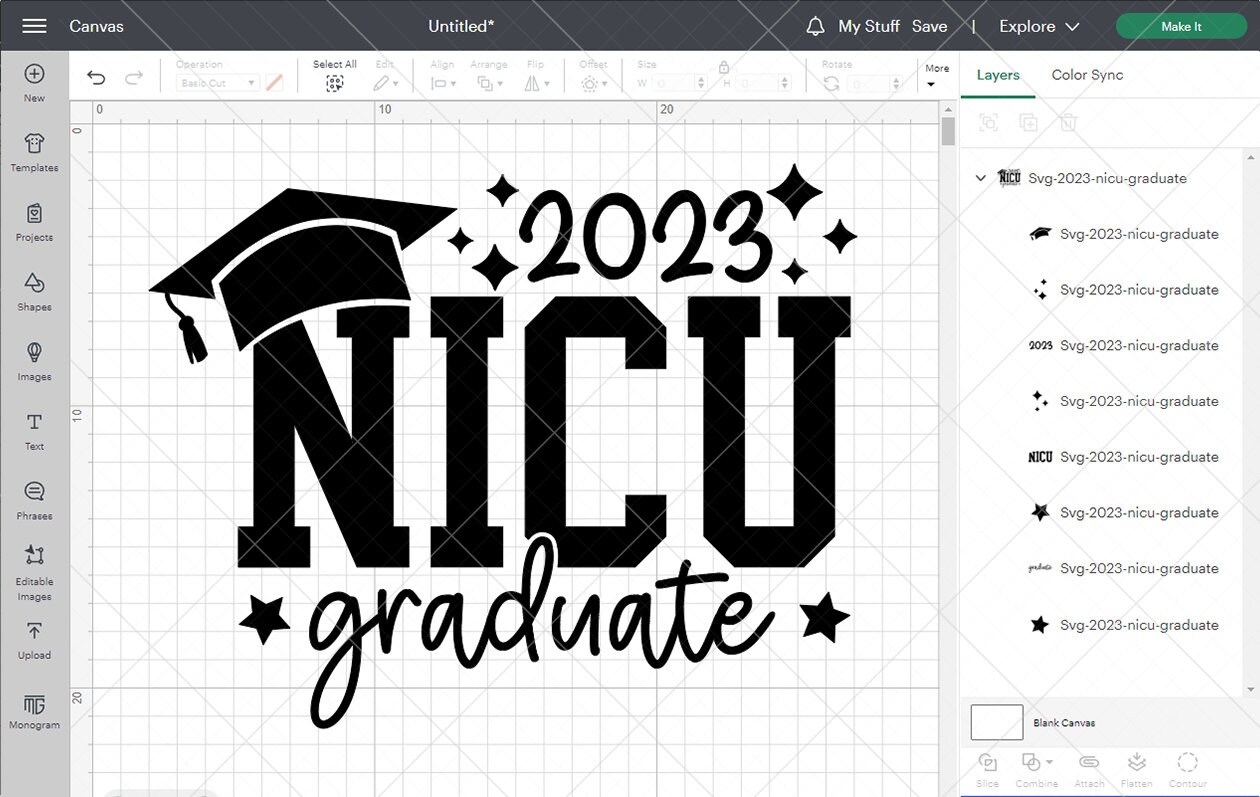
Task: Click the Attach icon below Layers panel
Action: pos(1089,765)
